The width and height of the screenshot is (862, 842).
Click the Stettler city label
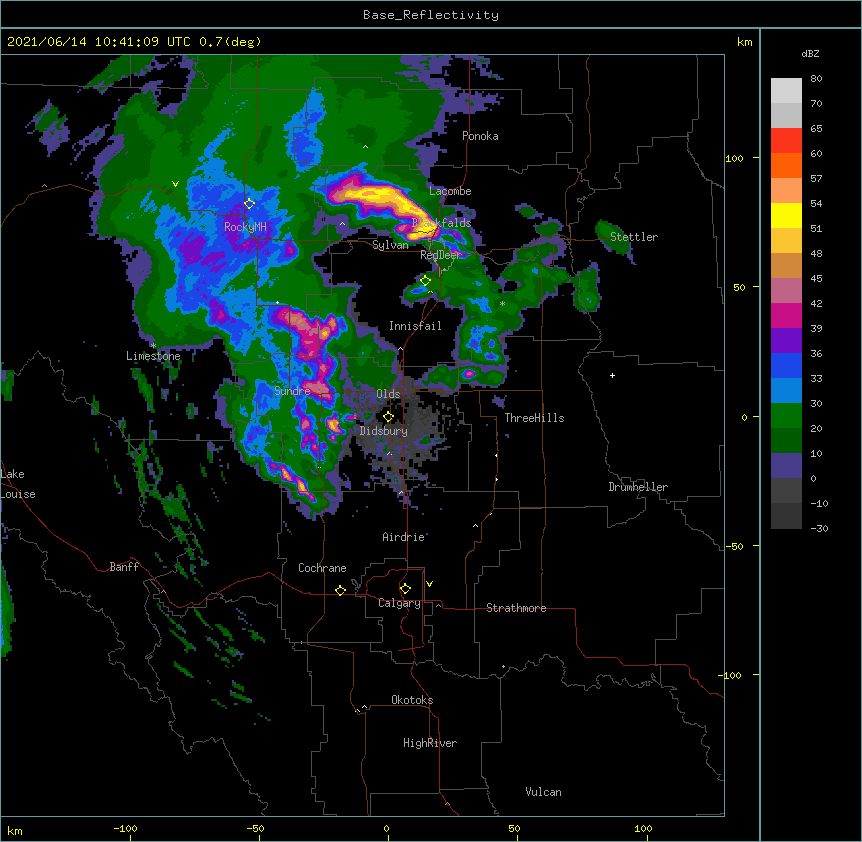634,237
